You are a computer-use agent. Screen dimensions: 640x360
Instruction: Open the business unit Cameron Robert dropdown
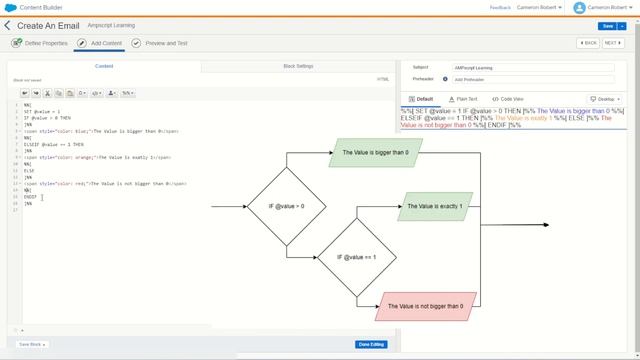(x=539, y=7)
